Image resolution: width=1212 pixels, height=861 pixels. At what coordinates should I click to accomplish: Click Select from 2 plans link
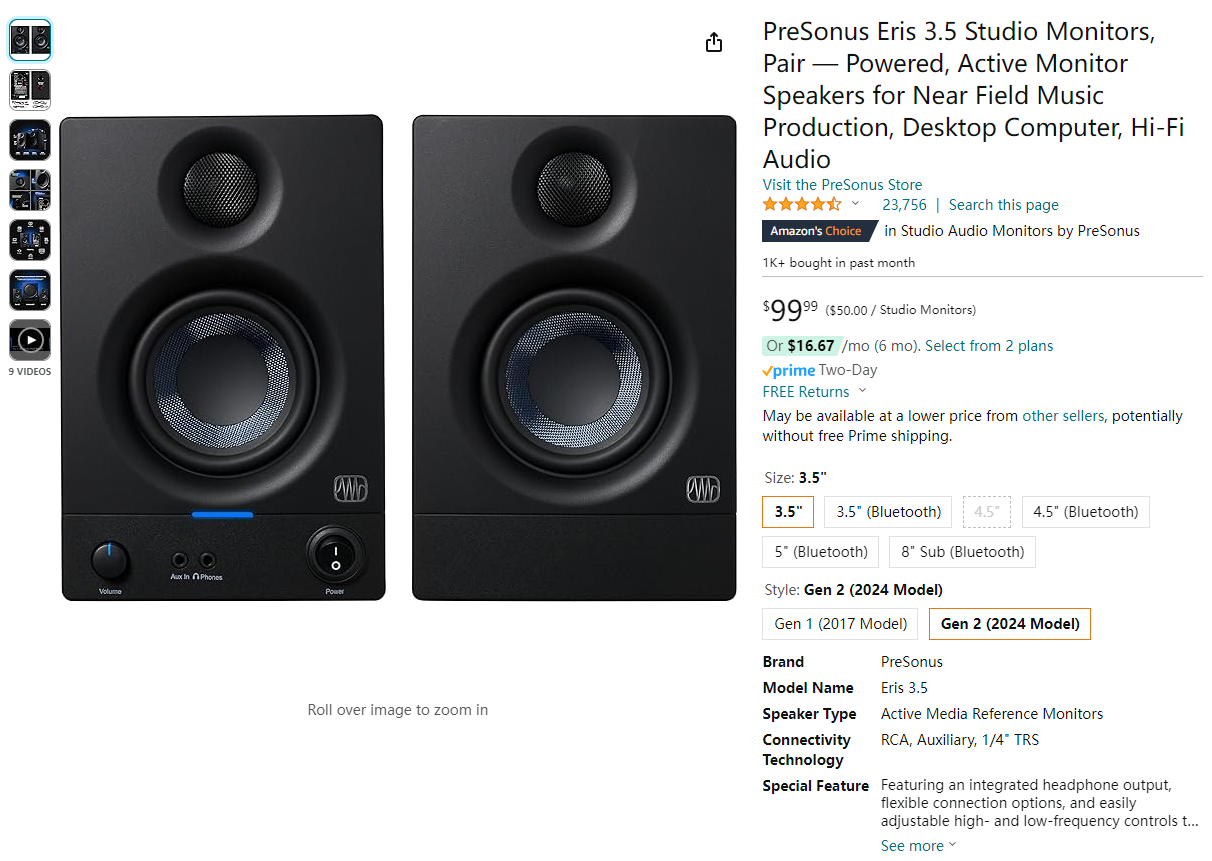tap(988, 346)
